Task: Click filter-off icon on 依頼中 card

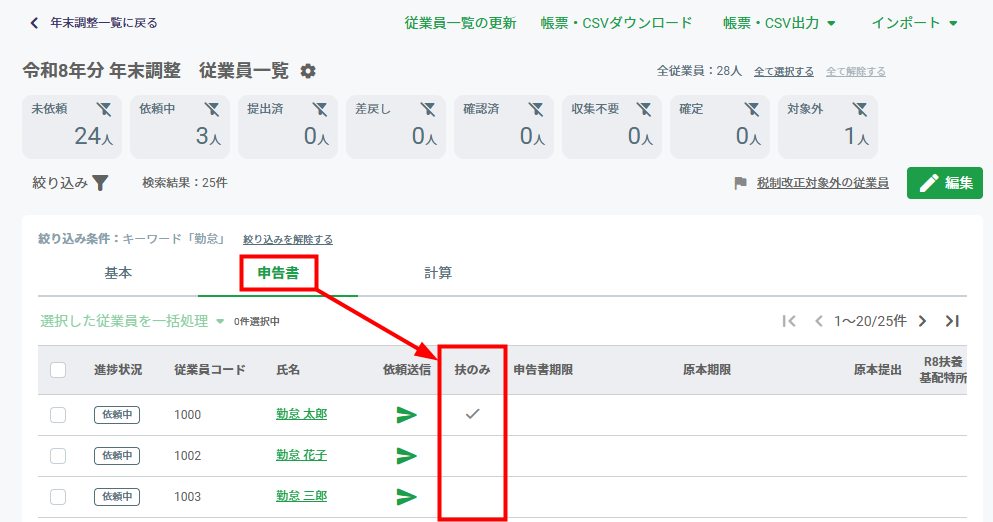Action: [212, 110]
